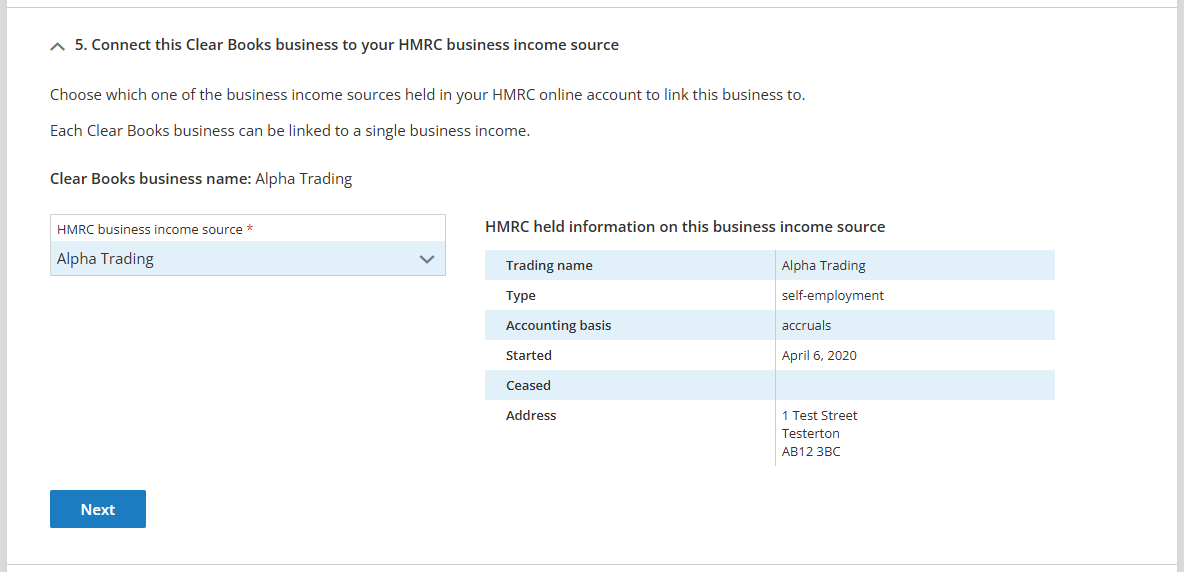The height and width of the screenshot is (572, 1184).
Task: Click the Next button
Action: 97,509
